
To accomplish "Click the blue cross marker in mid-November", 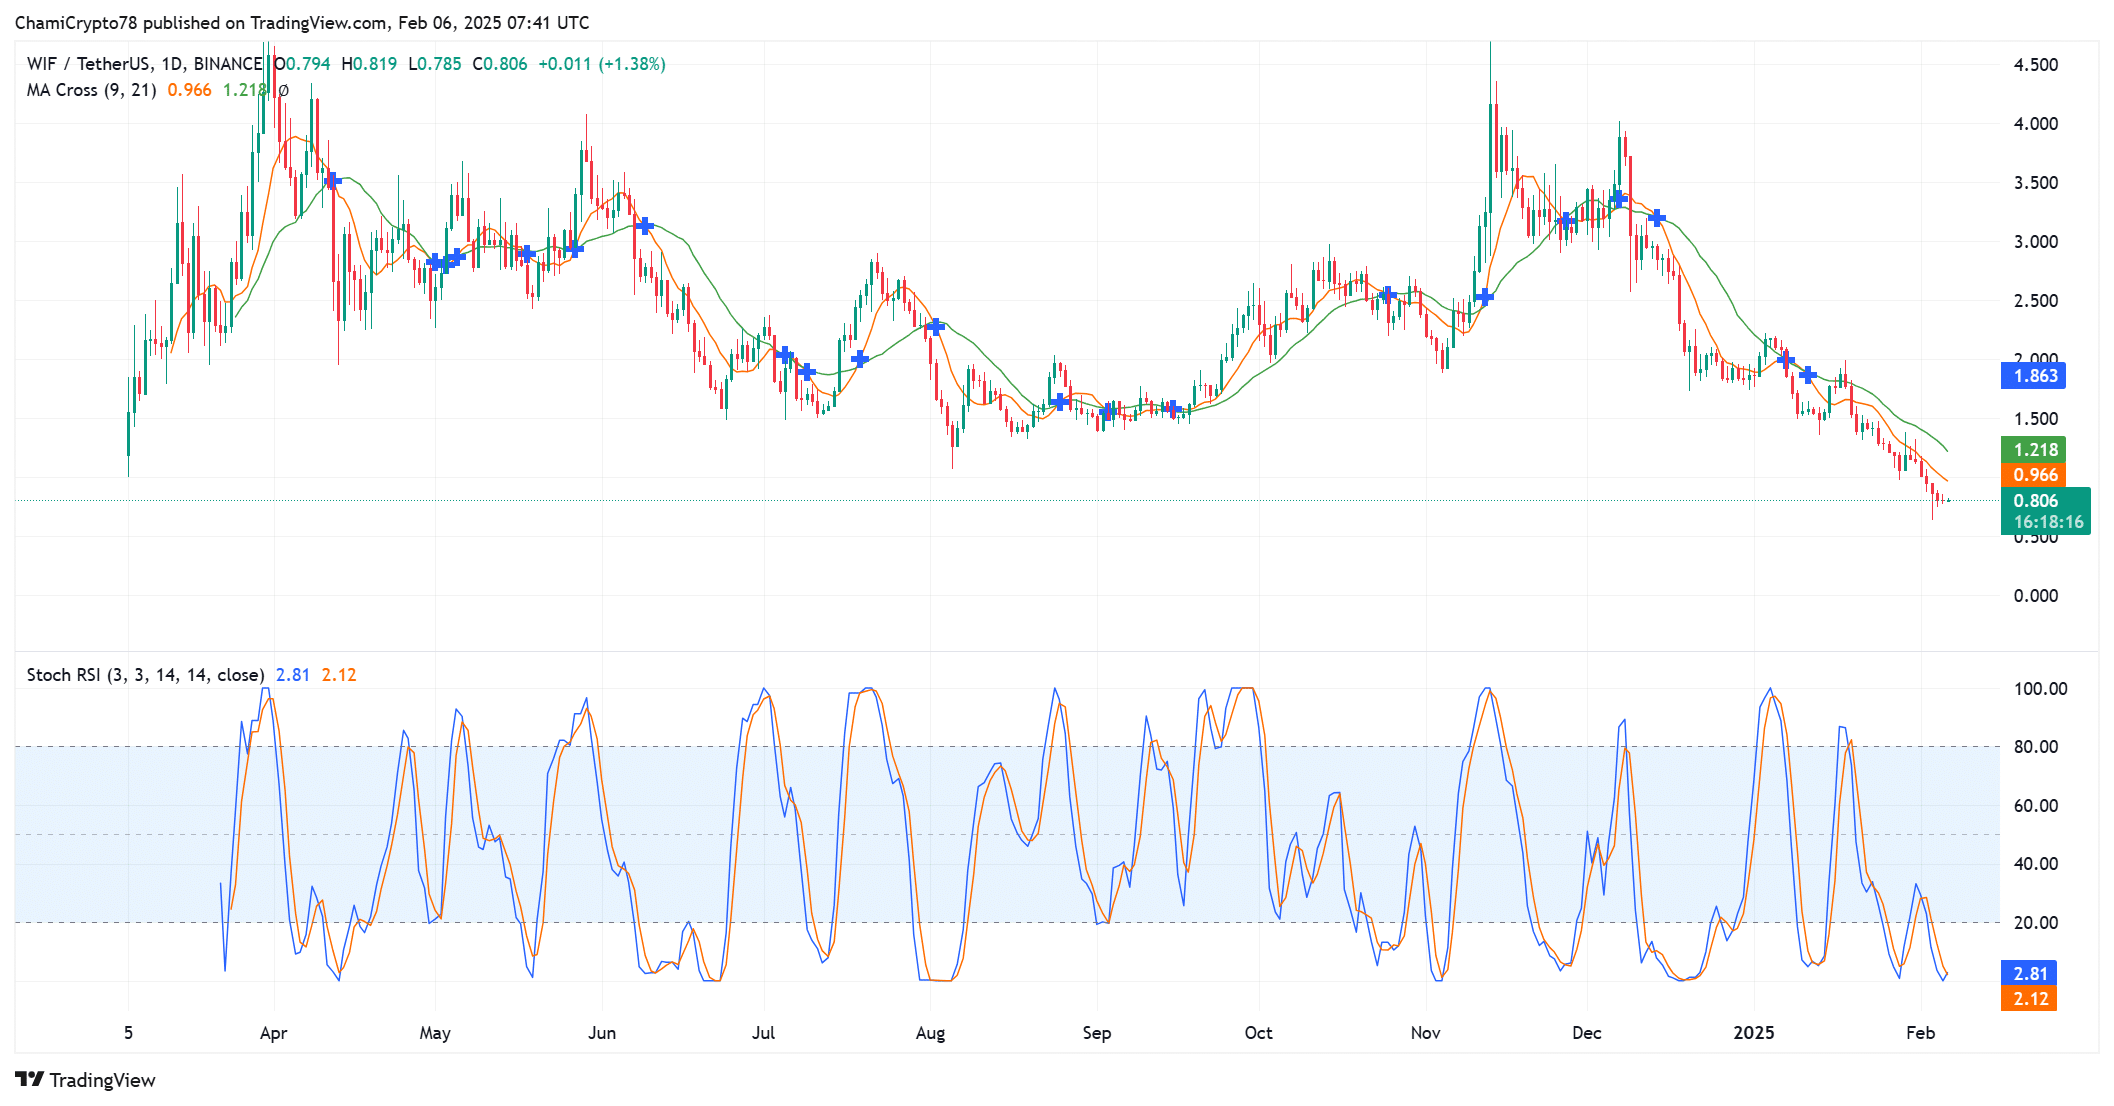I will point(1484,296).
